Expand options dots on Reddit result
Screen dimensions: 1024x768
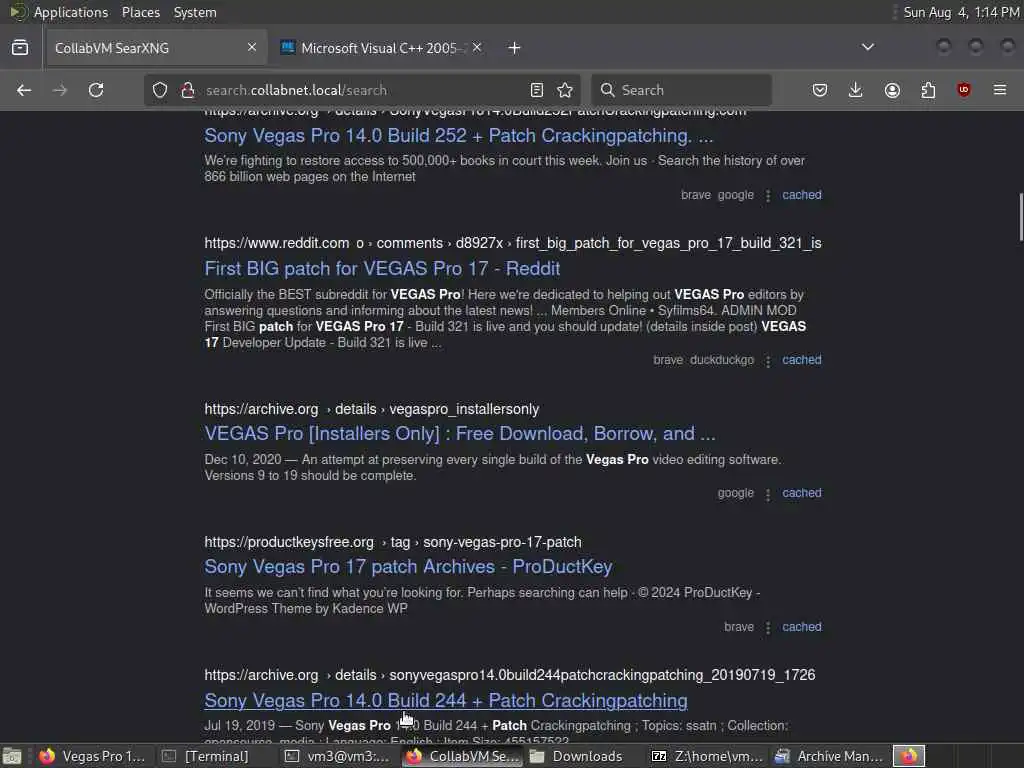pos(768,360)
